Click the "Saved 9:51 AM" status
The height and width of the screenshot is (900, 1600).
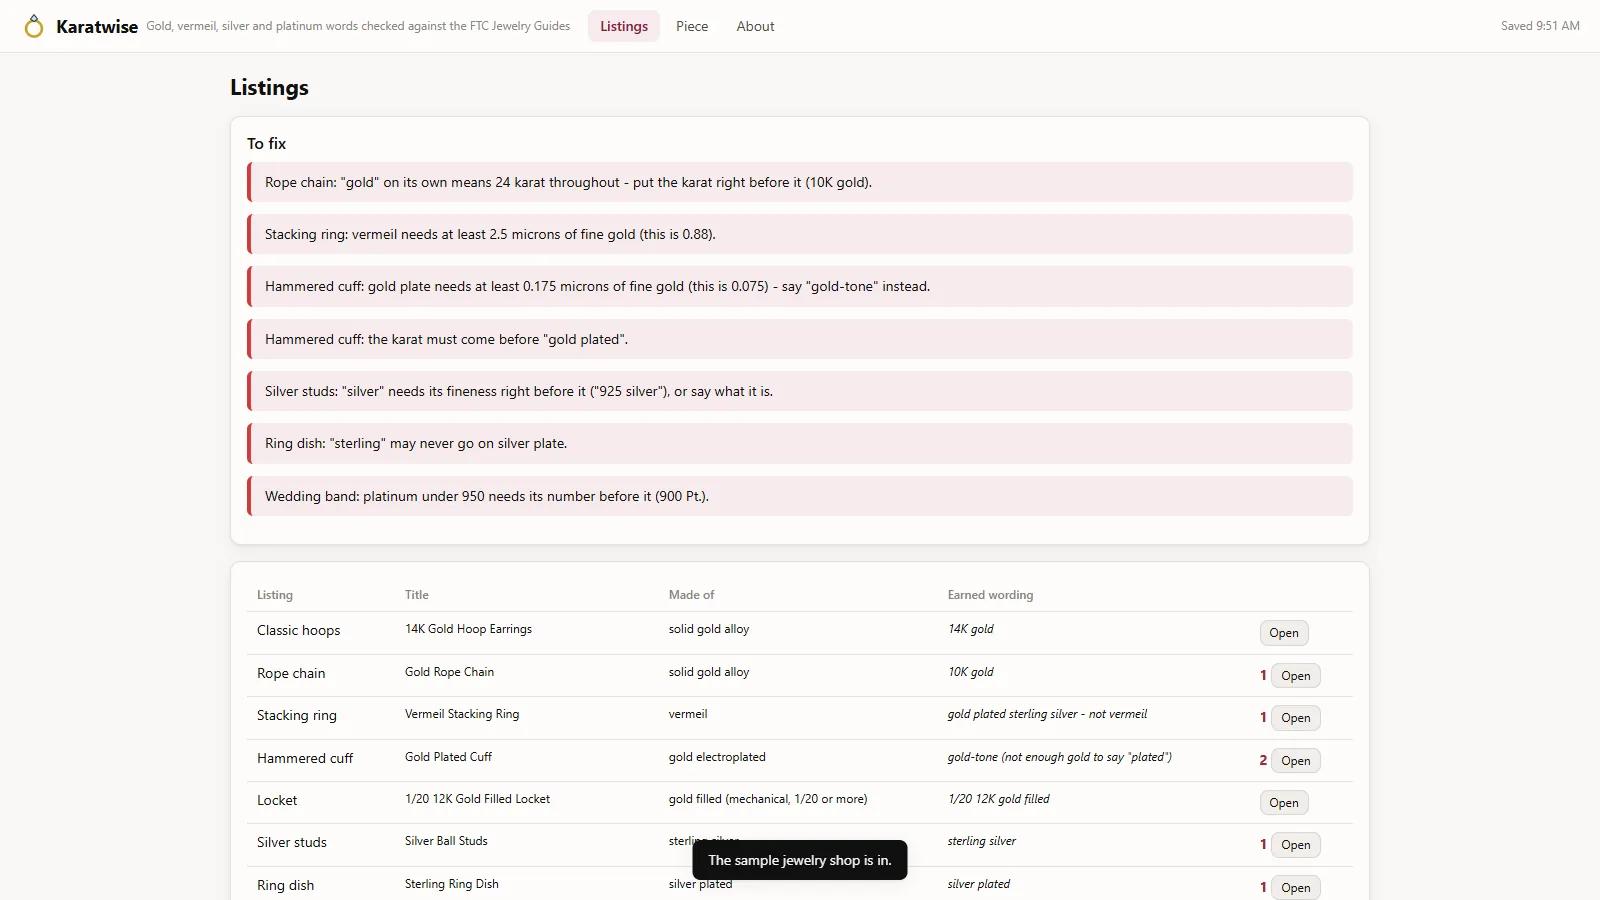[1540, 26]
